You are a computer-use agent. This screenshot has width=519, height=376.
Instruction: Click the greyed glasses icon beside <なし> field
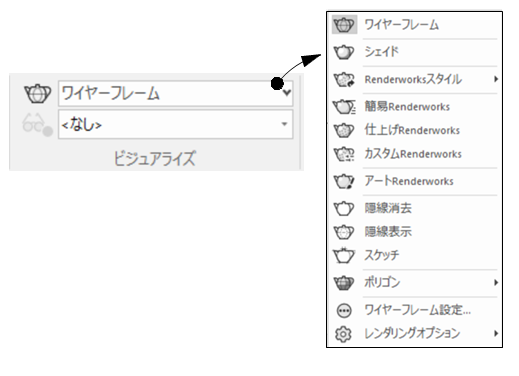click(37, 124)
